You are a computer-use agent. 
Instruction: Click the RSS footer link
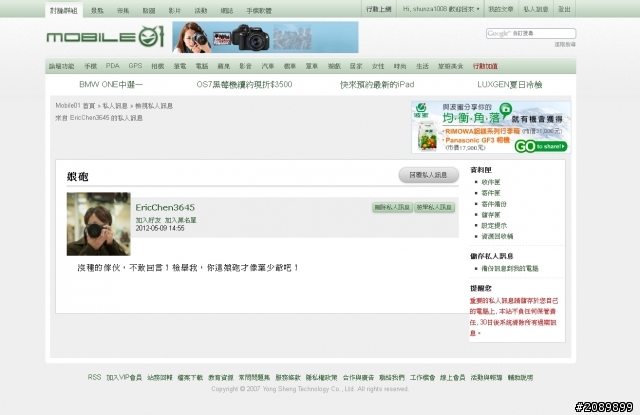(x=94, y=377)
